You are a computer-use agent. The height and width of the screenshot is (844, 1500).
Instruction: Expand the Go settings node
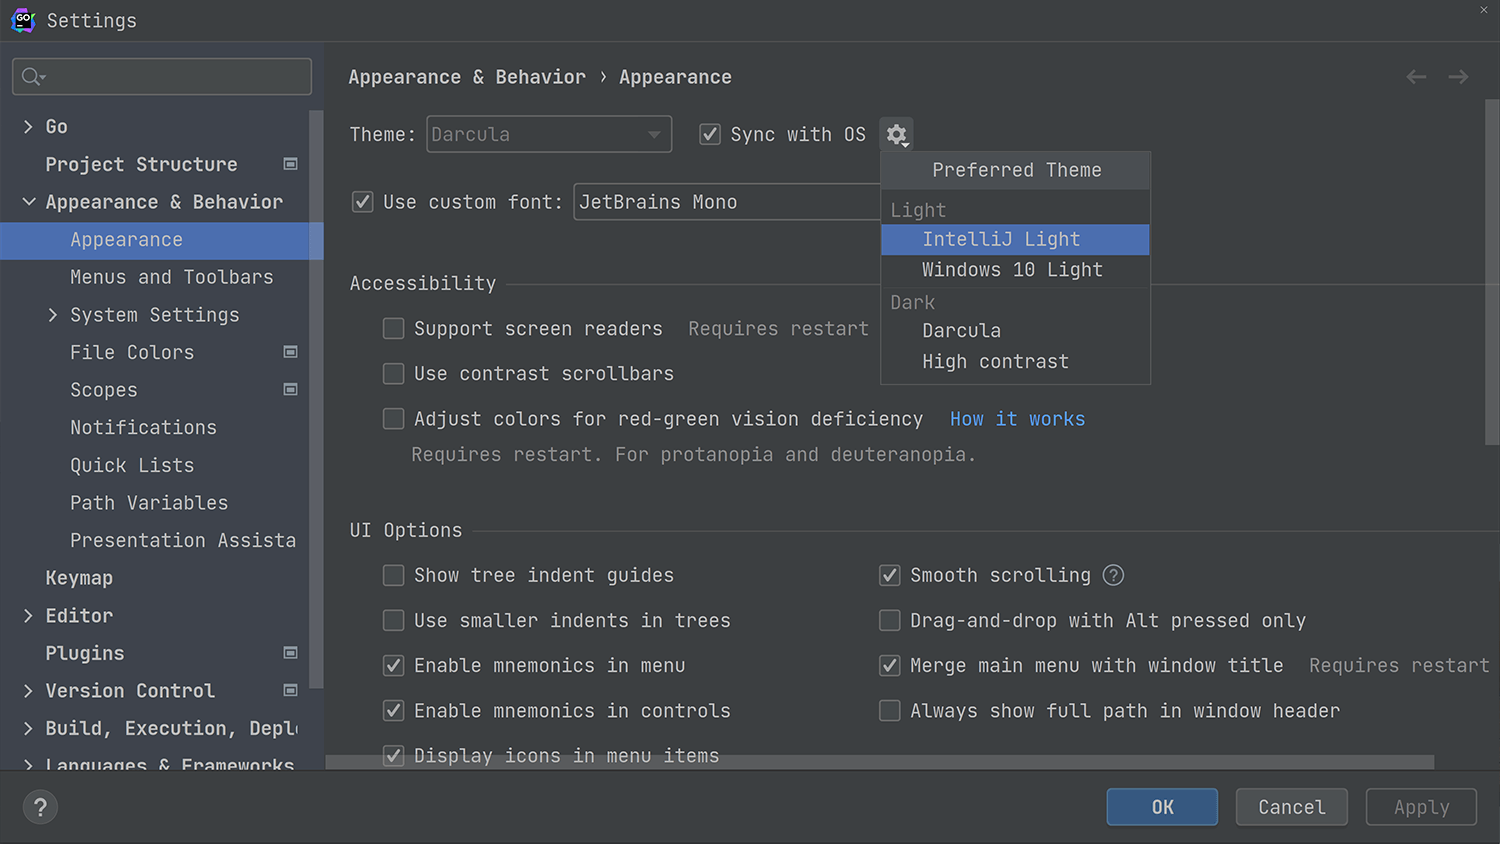pos(28,127)
